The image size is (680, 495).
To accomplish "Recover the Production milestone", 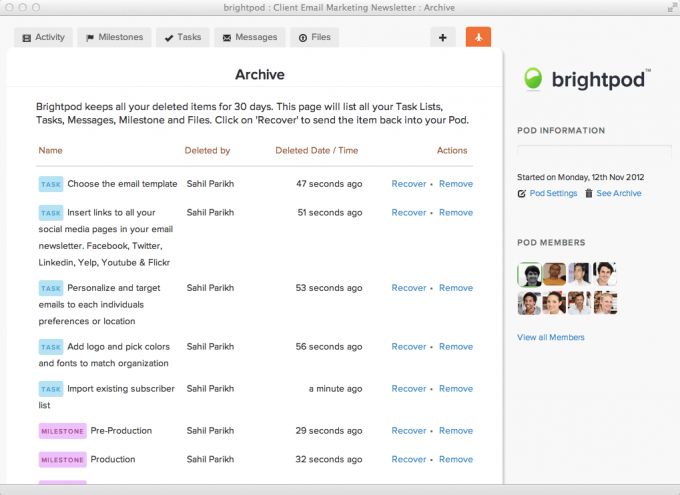I will tap(409, 459).
